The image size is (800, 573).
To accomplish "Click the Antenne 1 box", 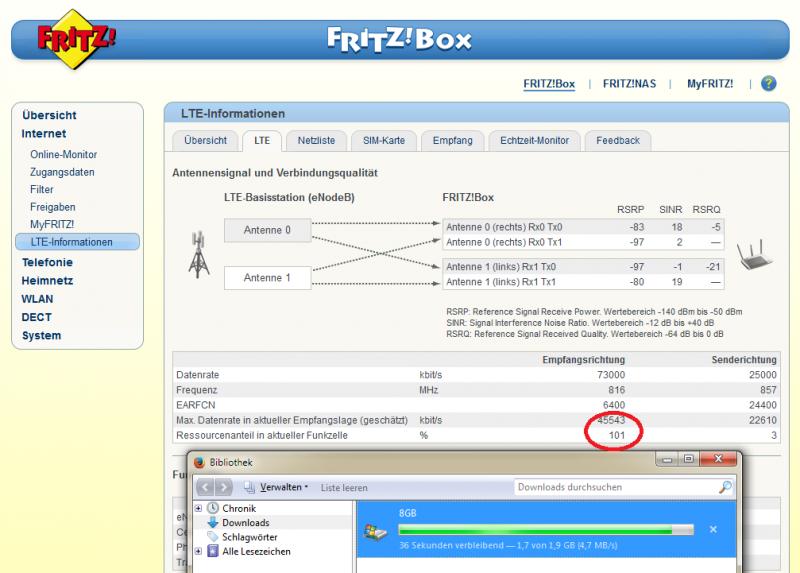I will [267, 278].
